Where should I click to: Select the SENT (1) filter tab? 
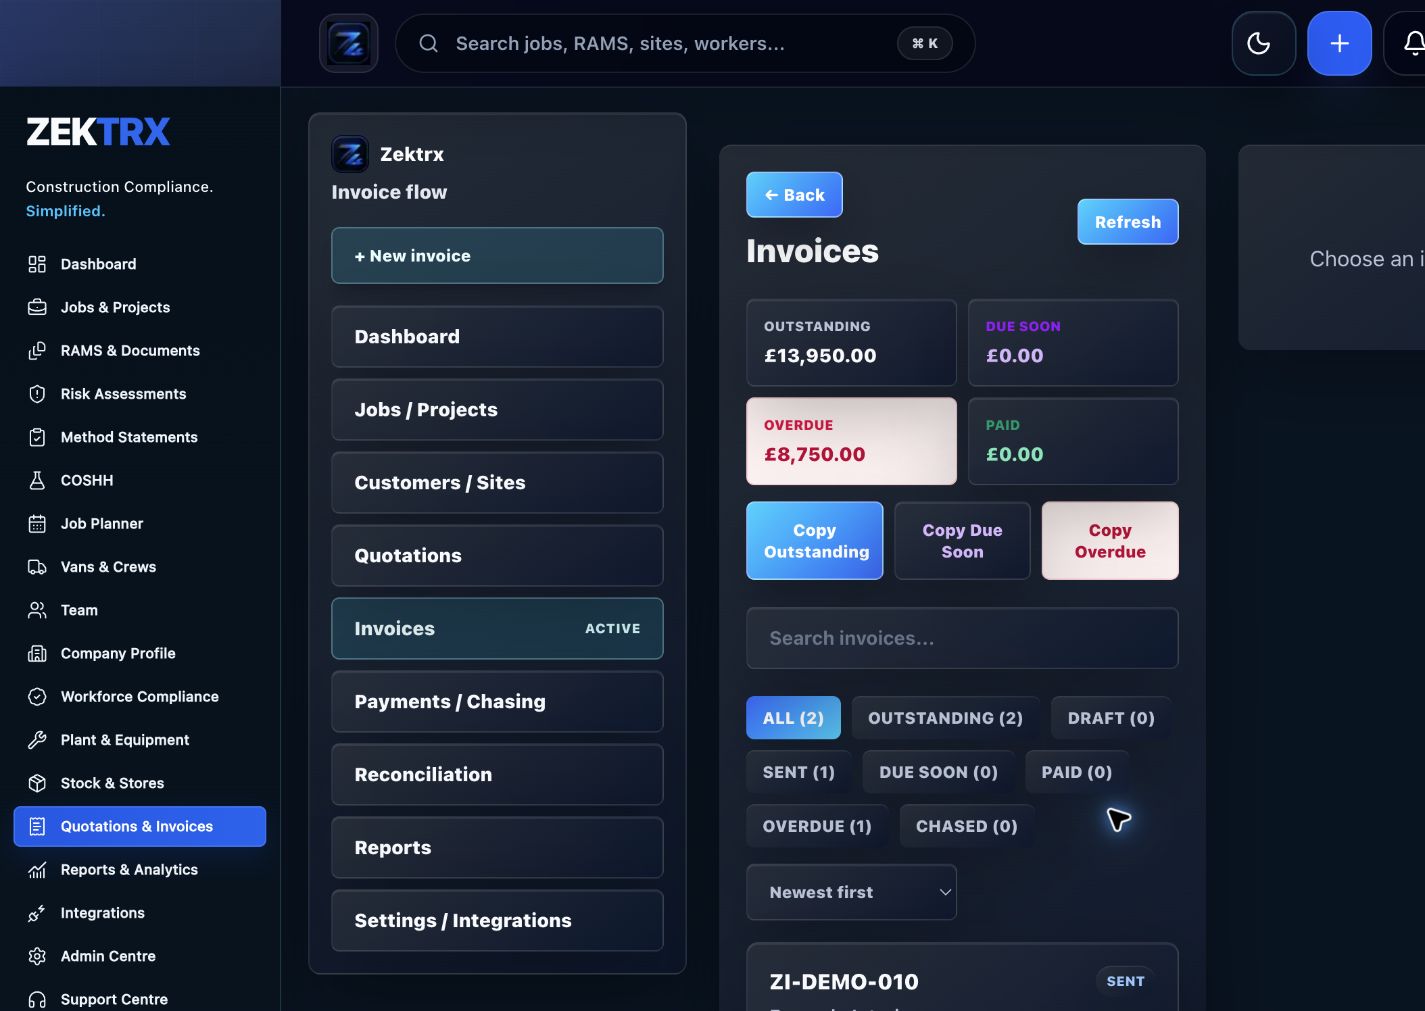799,772
